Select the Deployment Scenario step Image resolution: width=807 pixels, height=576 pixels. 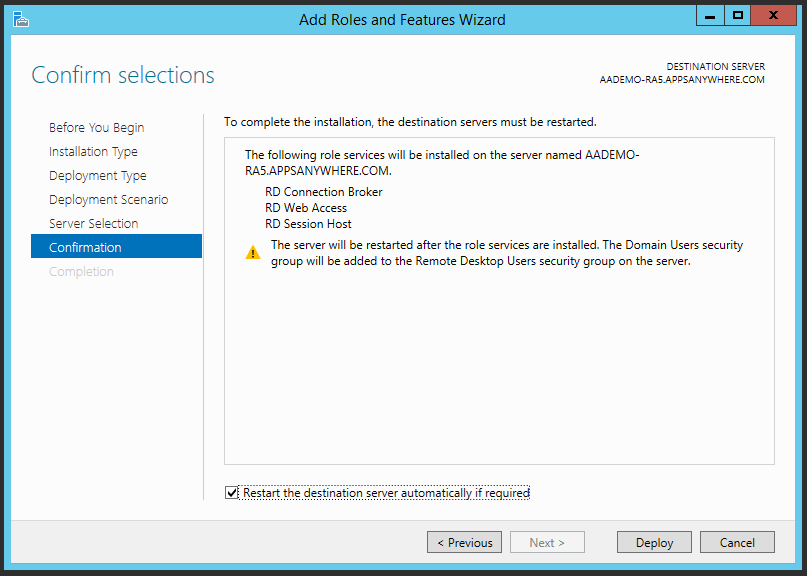point(108,200)
